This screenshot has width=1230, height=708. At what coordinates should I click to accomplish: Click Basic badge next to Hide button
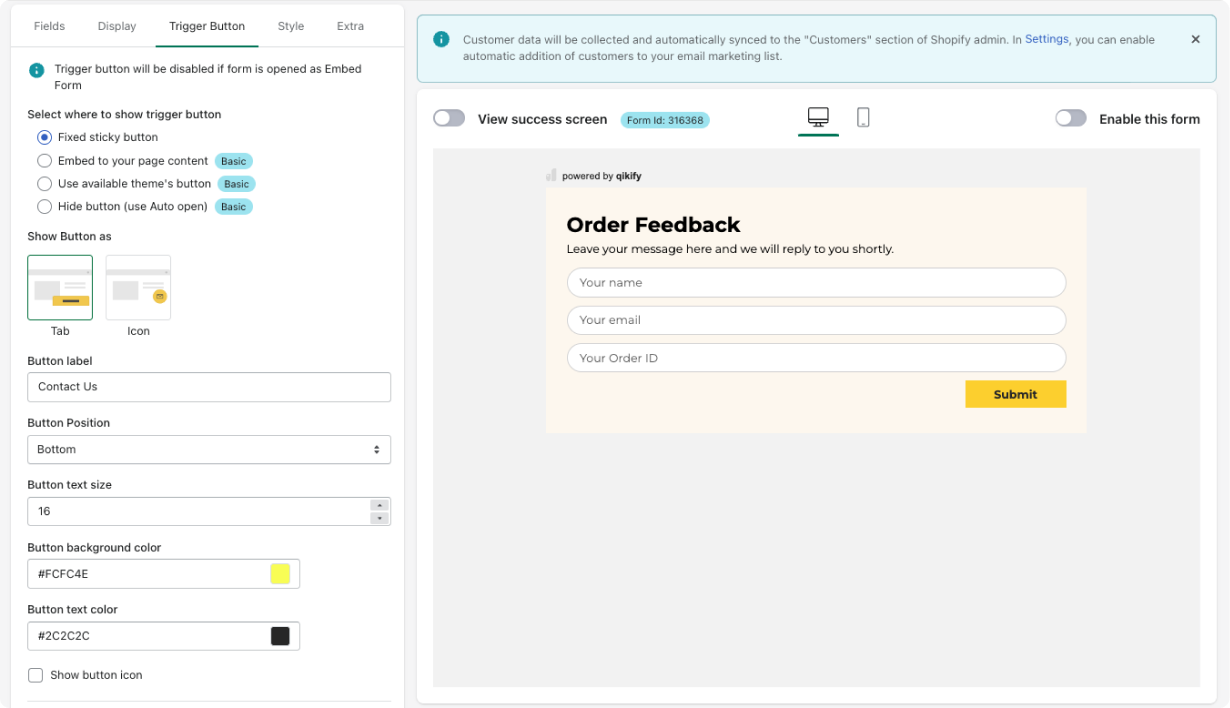(233, 207)
